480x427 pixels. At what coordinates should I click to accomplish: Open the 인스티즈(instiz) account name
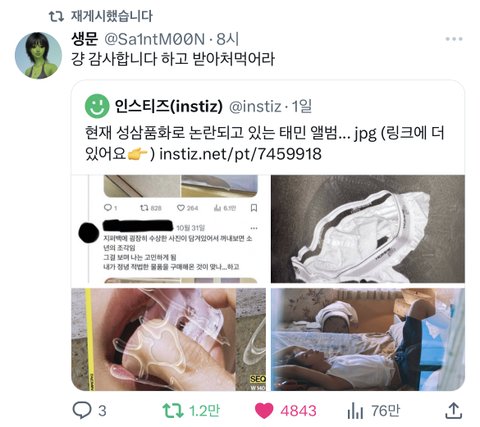click(x=169, y=106)
